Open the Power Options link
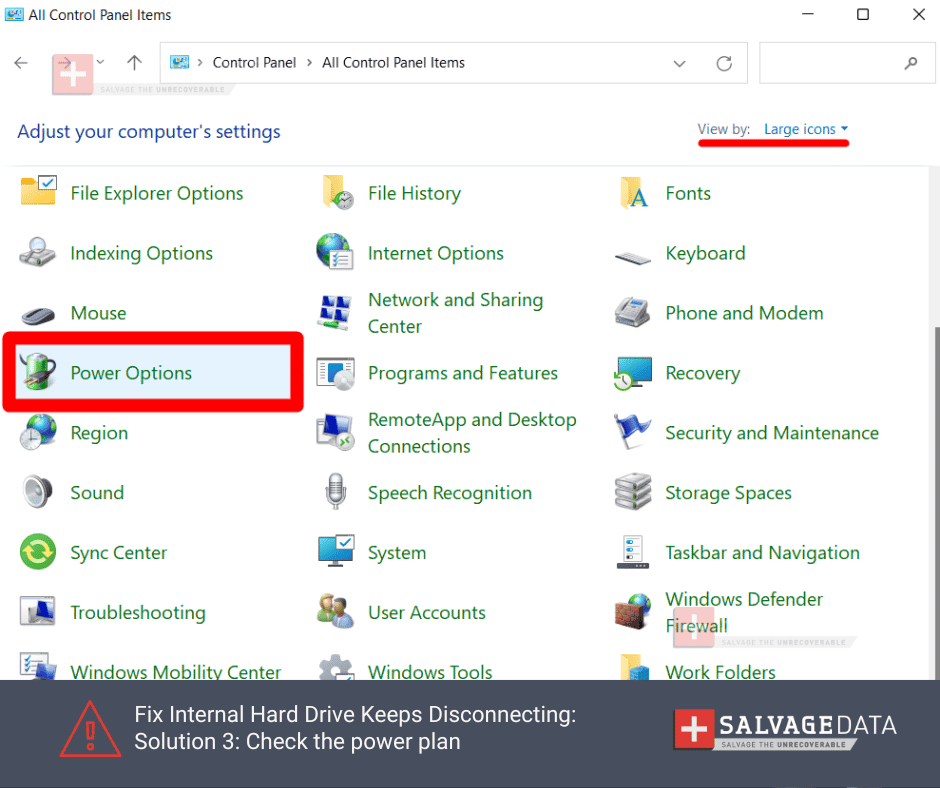Viewport: 940px width, 788px height. [x=131, y=373]
